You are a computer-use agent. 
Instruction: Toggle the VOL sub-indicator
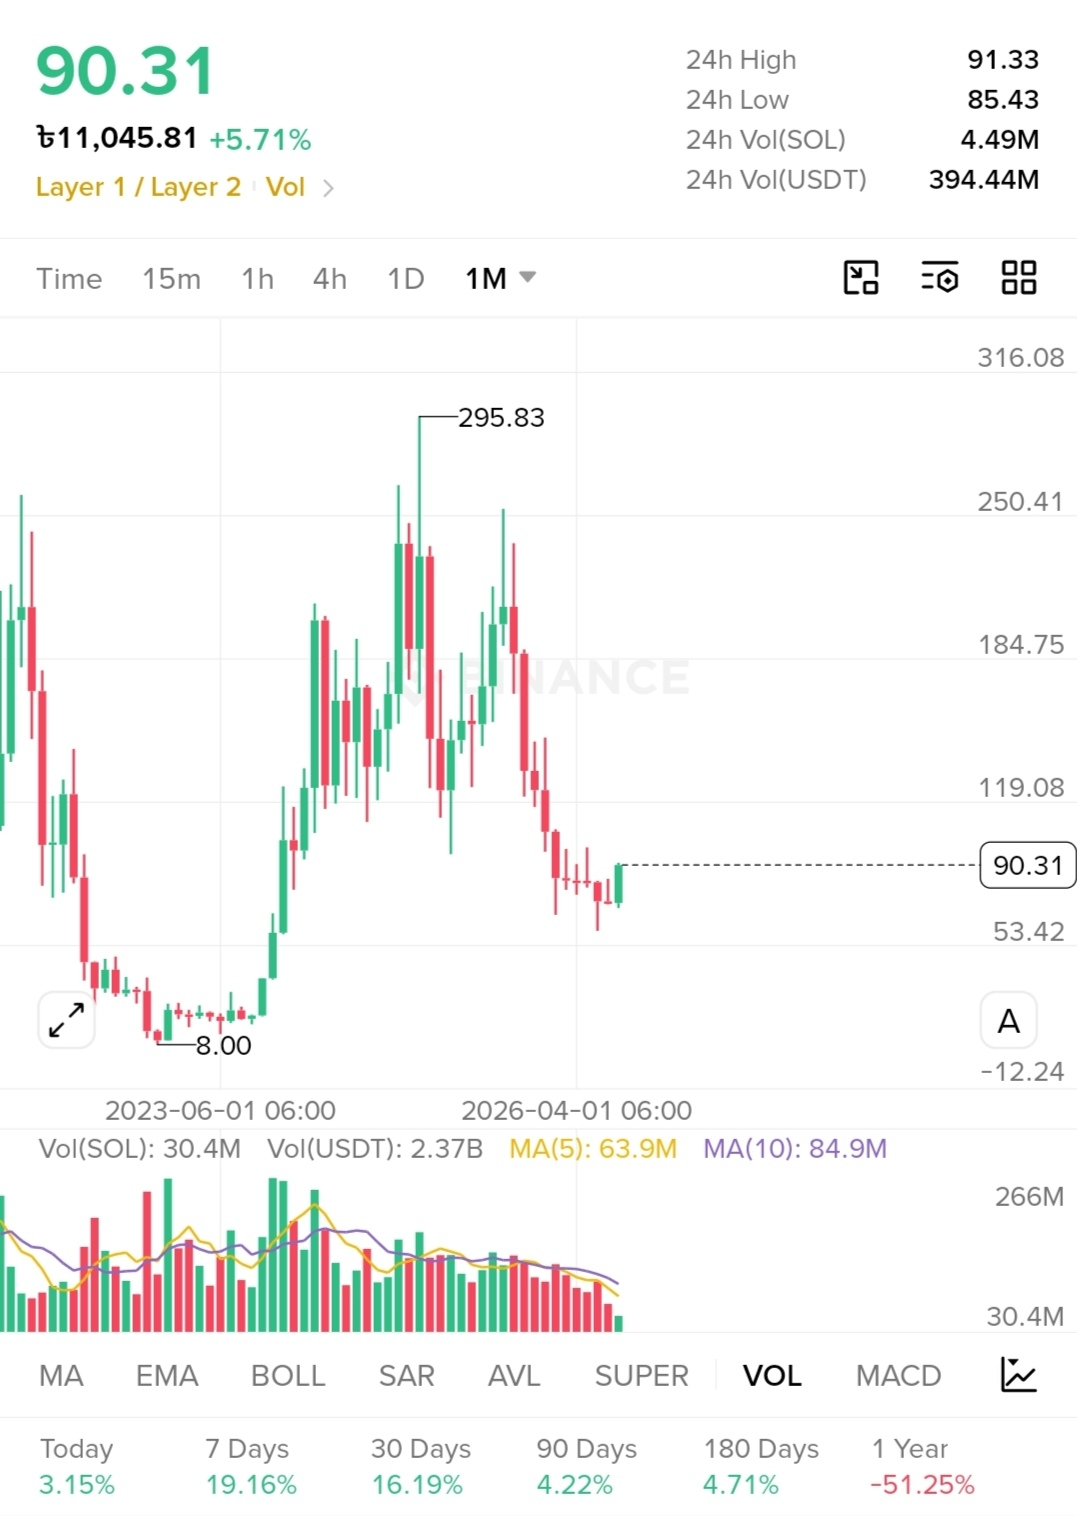coord(772,1376)
